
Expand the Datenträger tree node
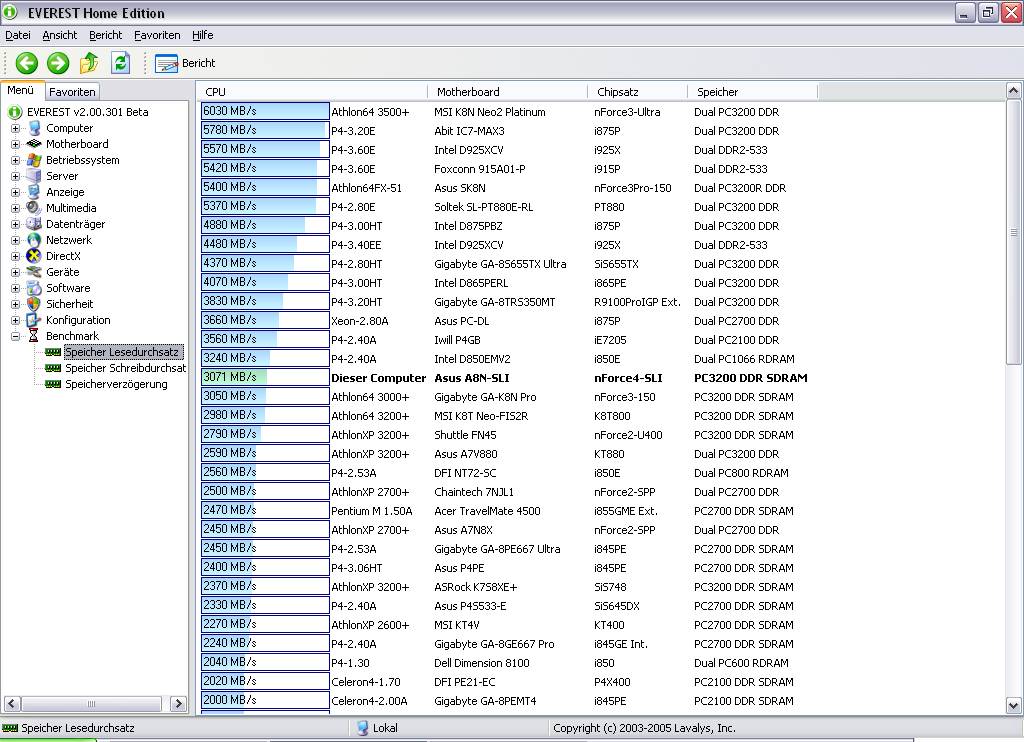pos(16,224)
